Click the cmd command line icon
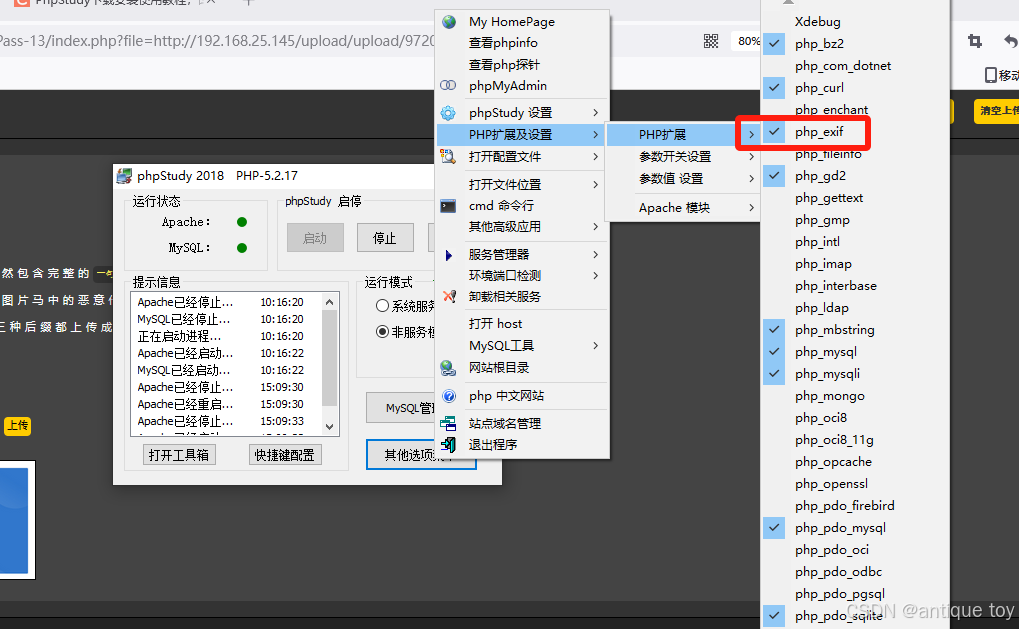This screenshot has height=629, width=1019. [448, 206]
